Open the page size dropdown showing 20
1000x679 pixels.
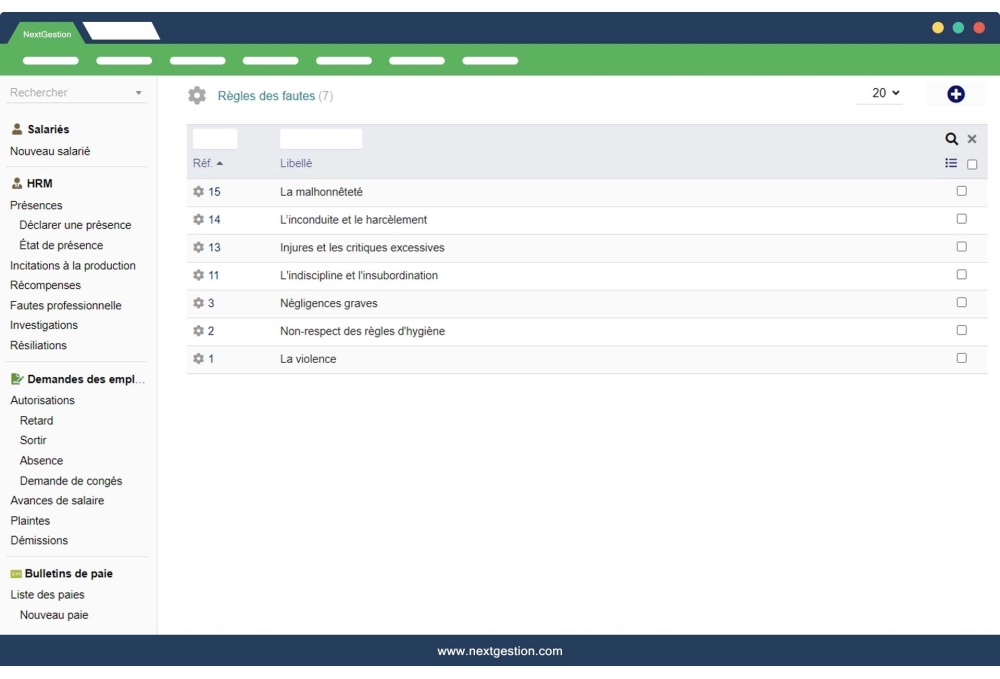click(878, 92)
